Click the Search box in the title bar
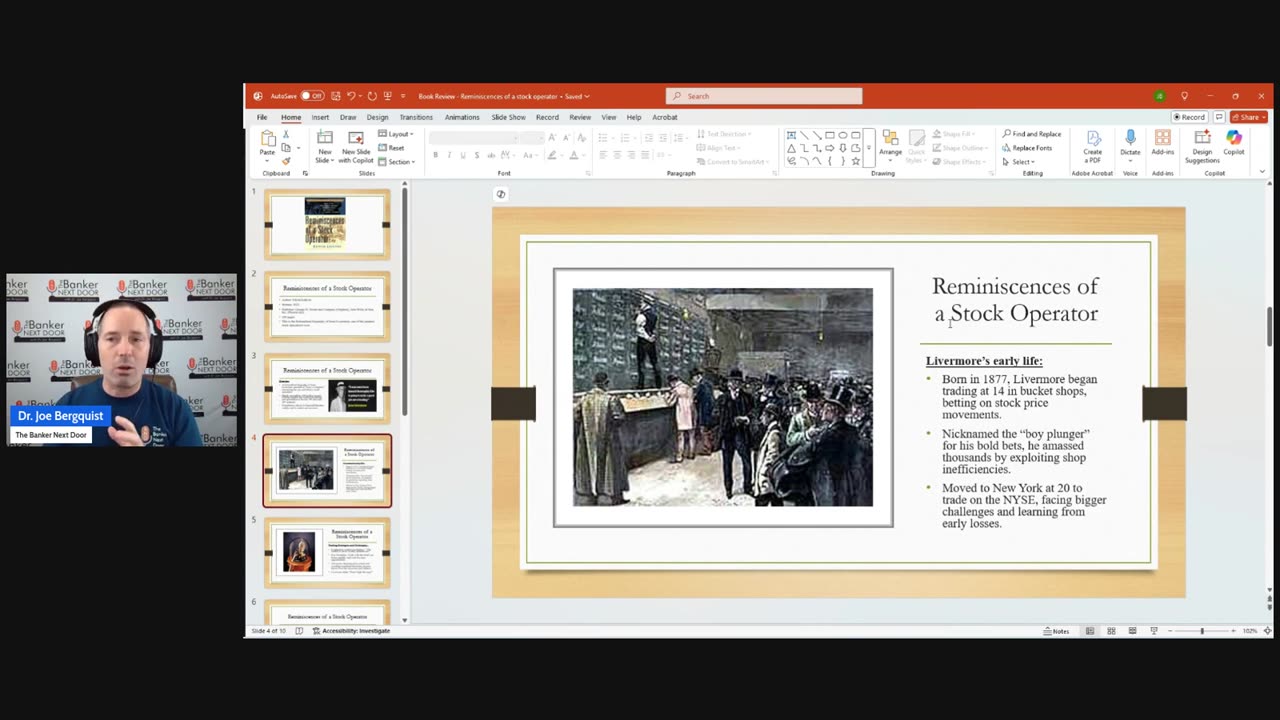1280x720 pixels. pyautogui.click(x=764, y=96)
